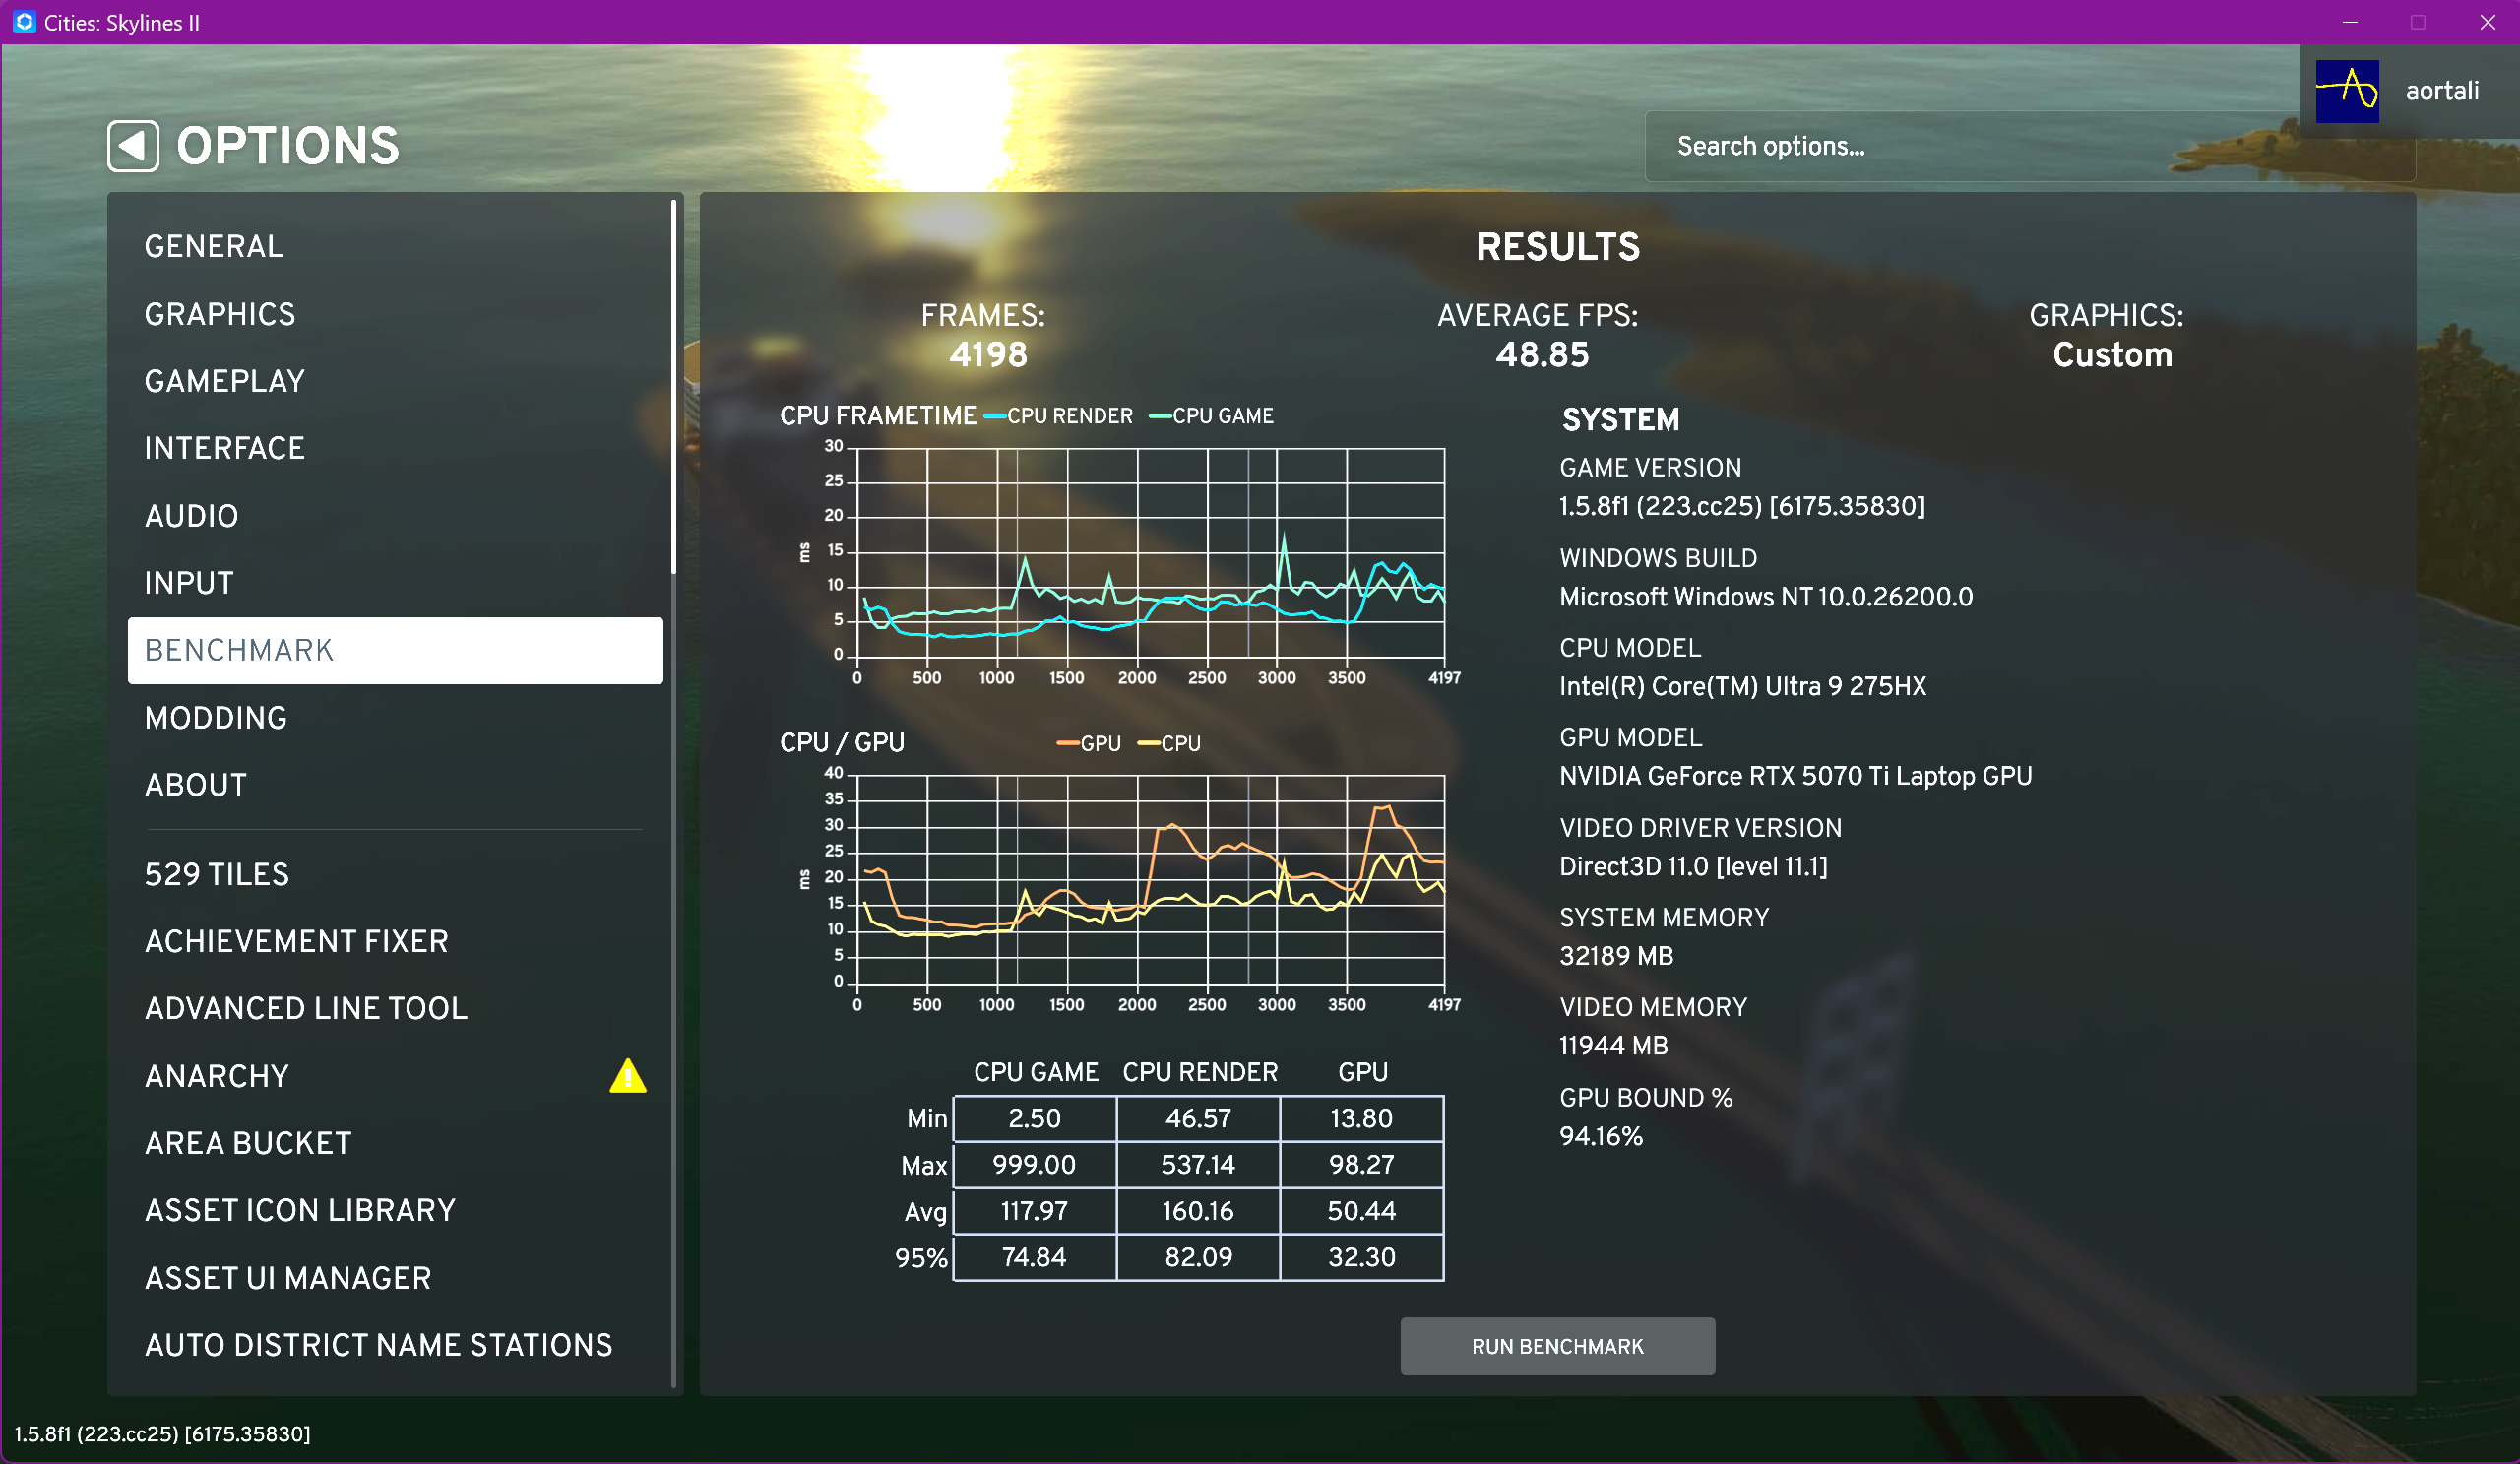Open the Audio settings section
This screenshot has width=2520, height=1464.
click(395, 516)
